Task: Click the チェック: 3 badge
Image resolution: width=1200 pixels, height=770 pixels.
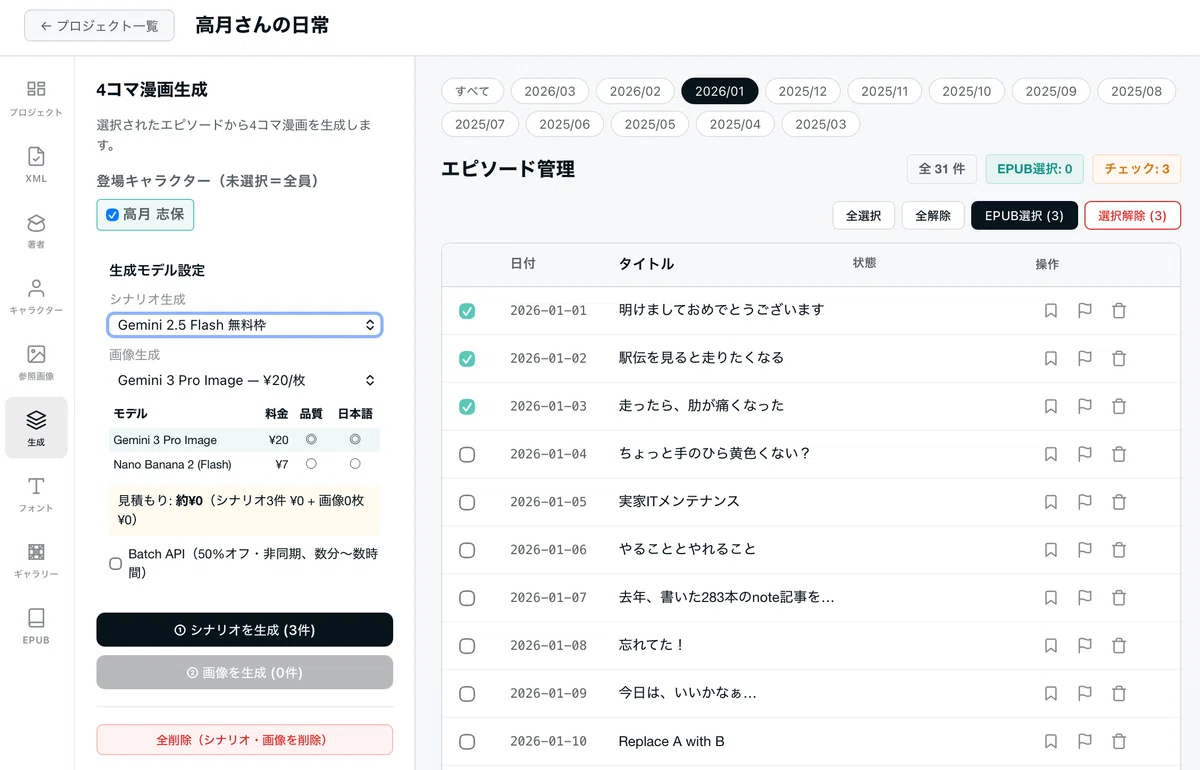Action: [x=1137, y=169]
